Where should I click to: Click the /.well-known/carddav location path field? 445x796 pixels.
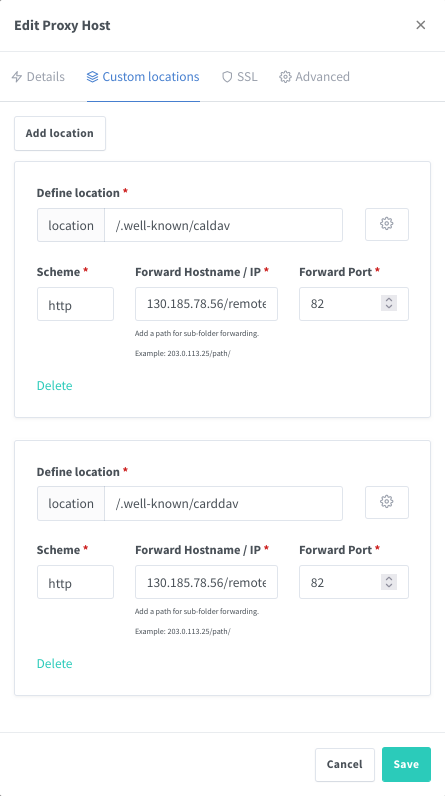(x=223, y=503)
